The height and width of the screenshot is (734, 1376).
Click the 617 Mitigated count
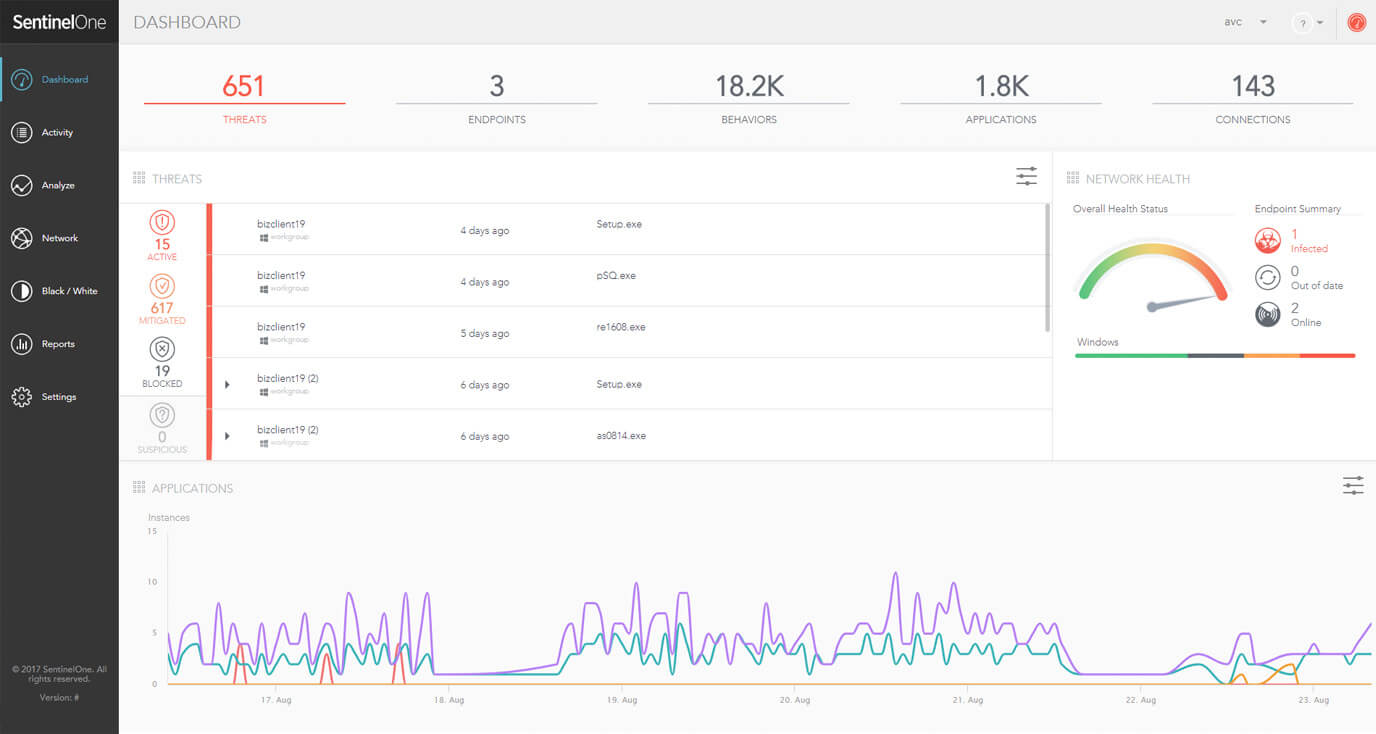click(x=162, y=308)
